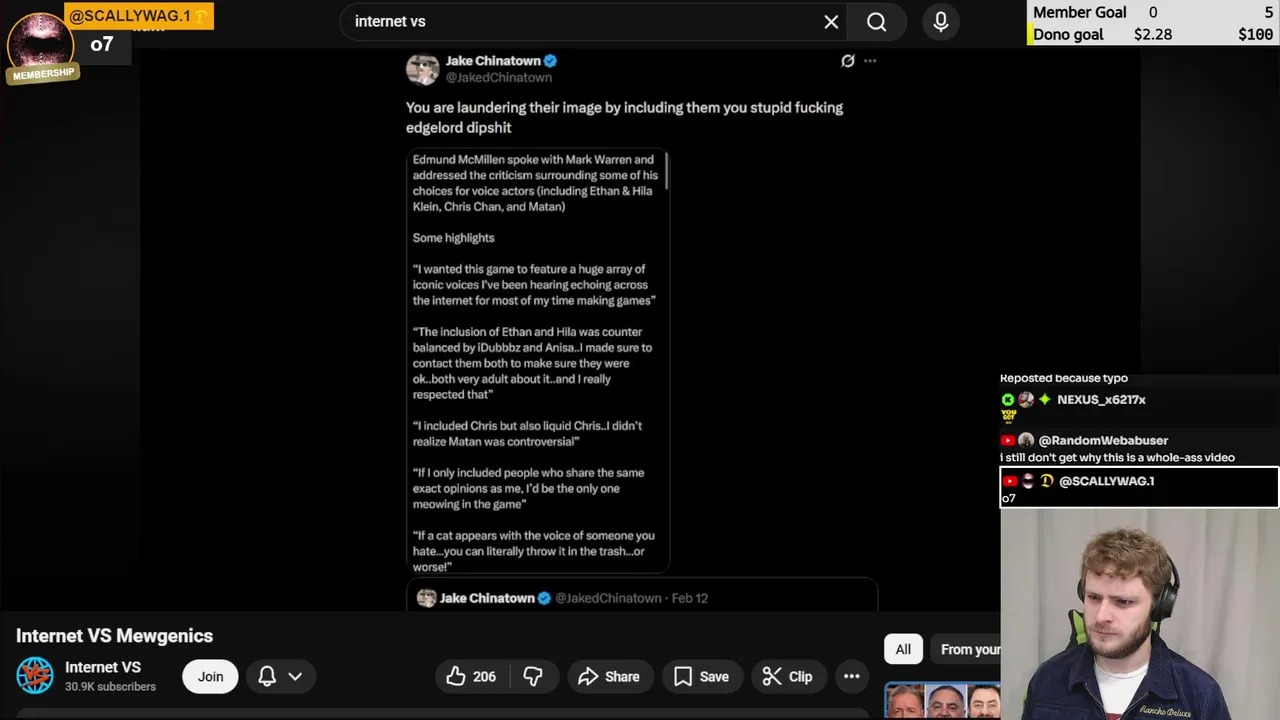Click the 'Some highlights' line in the tweet

tap(453, 238)
